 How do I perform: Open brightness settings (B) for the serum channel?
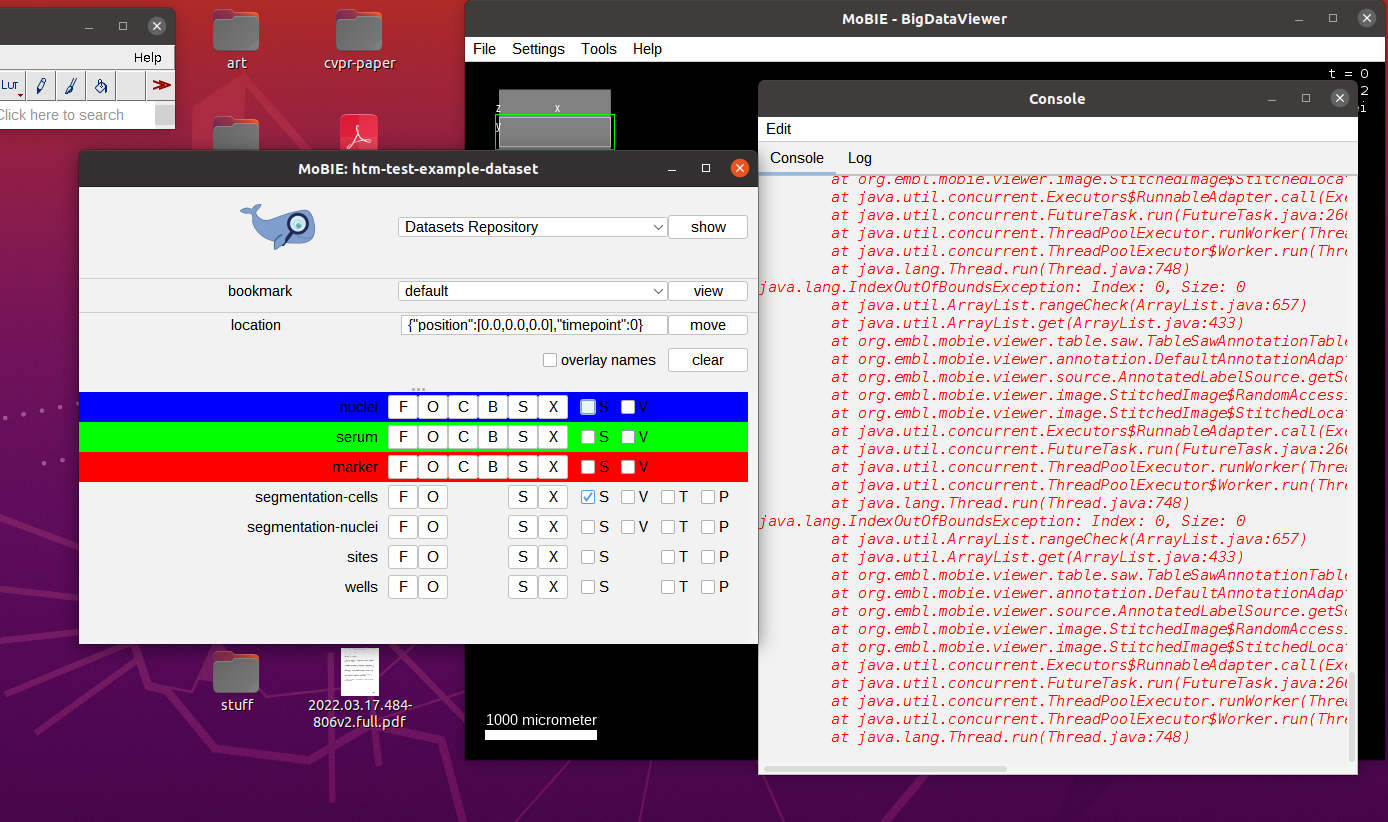(493, 436)
